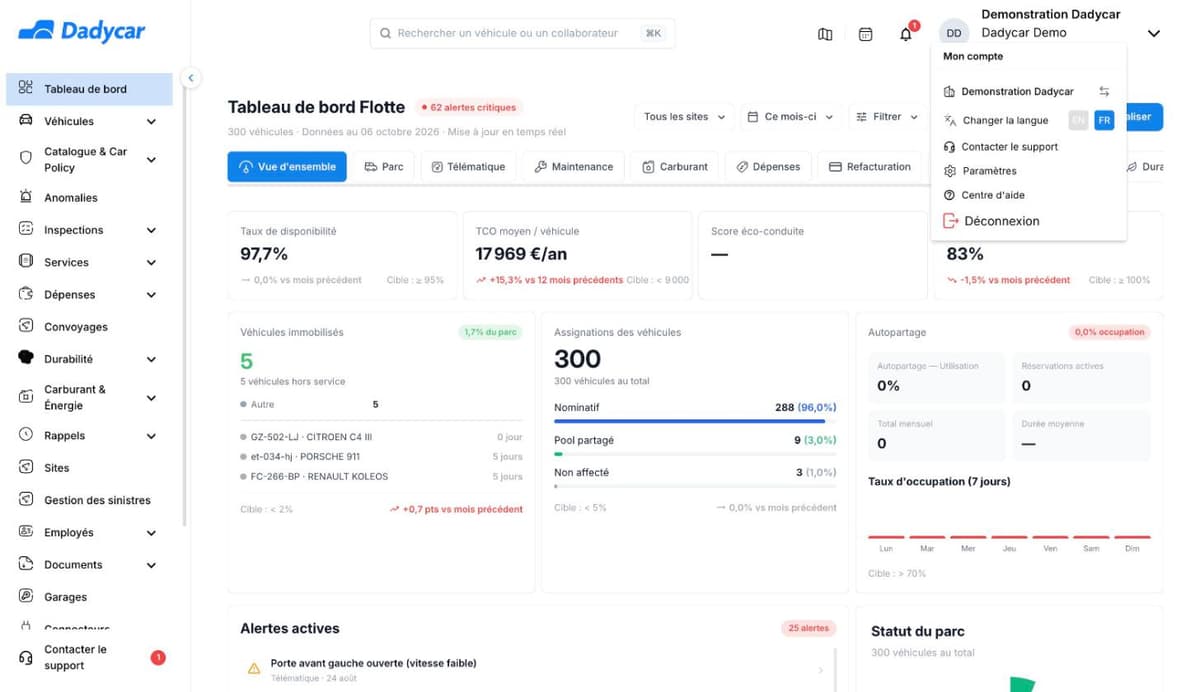1200x692 pixels.
Task: Open the map icon in header
Action: click(x=825, y=34)
